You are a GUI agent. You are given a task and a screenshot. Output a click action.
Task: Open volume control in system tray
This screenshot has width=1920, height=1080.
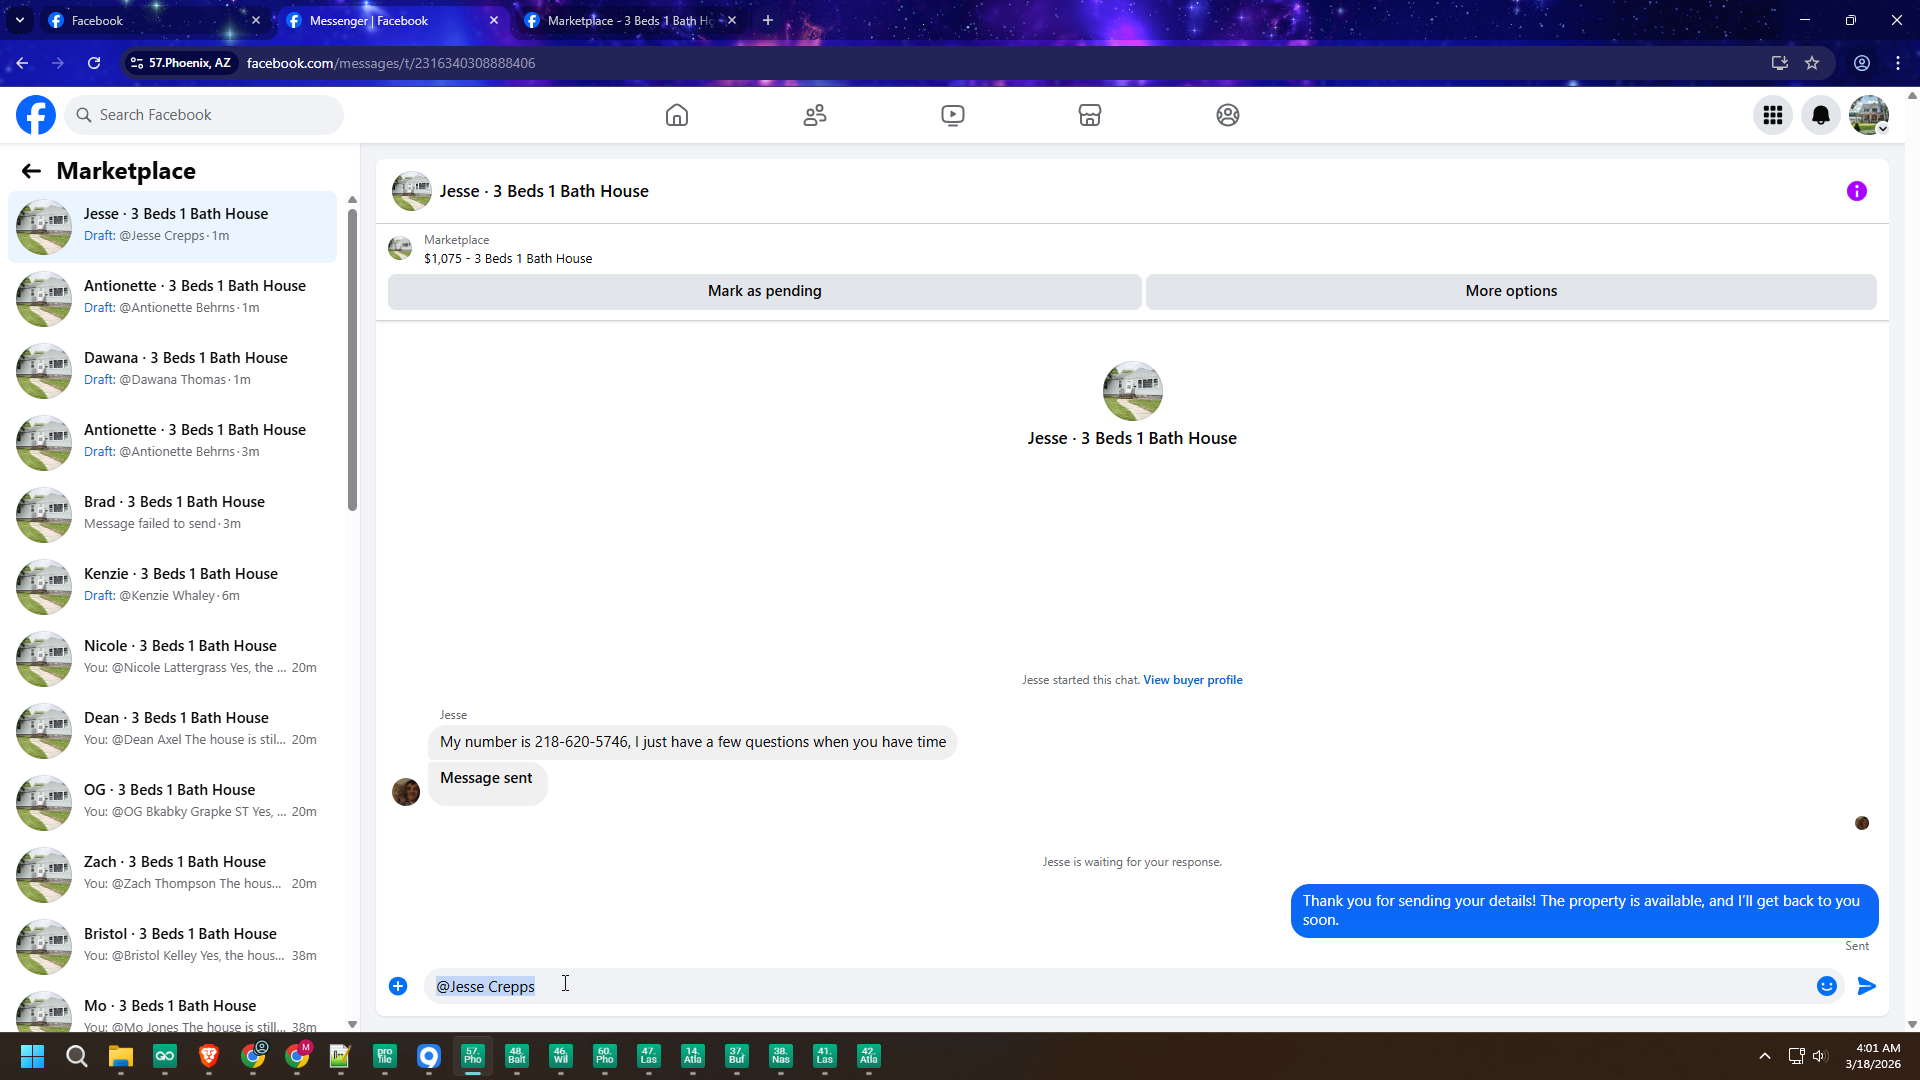[1819, 1056]
